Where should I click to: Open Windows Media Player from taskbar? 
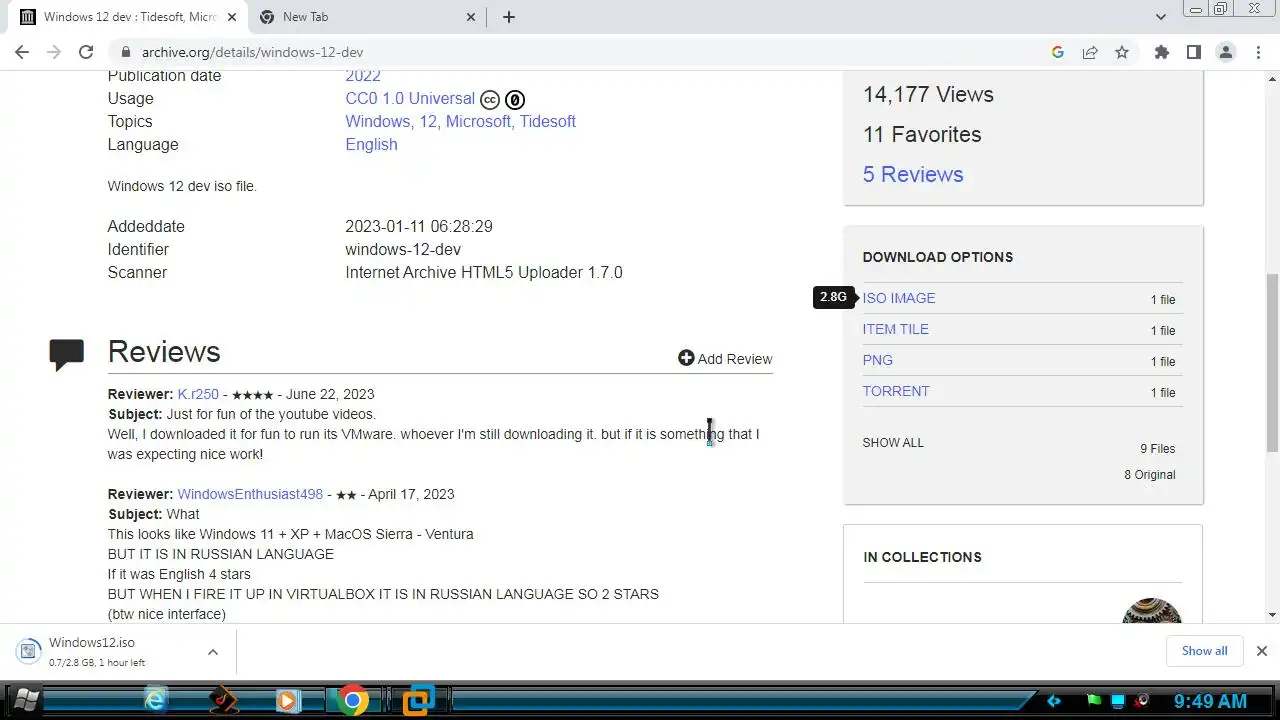[x=287, y=701]
